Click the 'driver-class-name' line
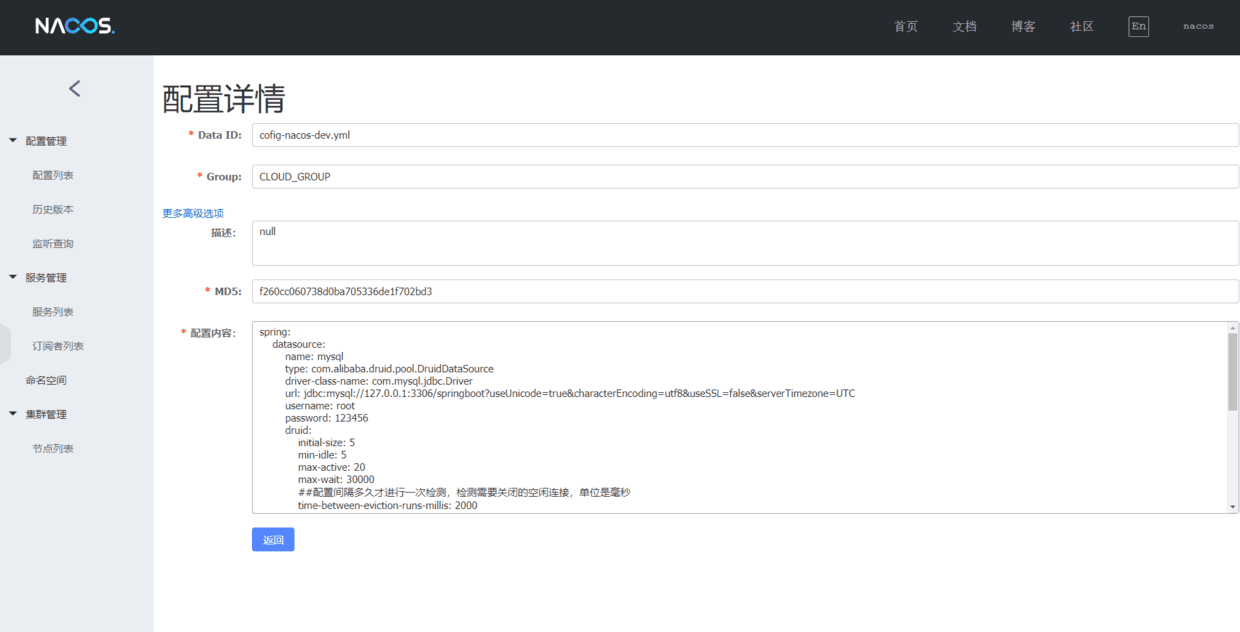This screenshot has width=1240, height=632. 379,381
